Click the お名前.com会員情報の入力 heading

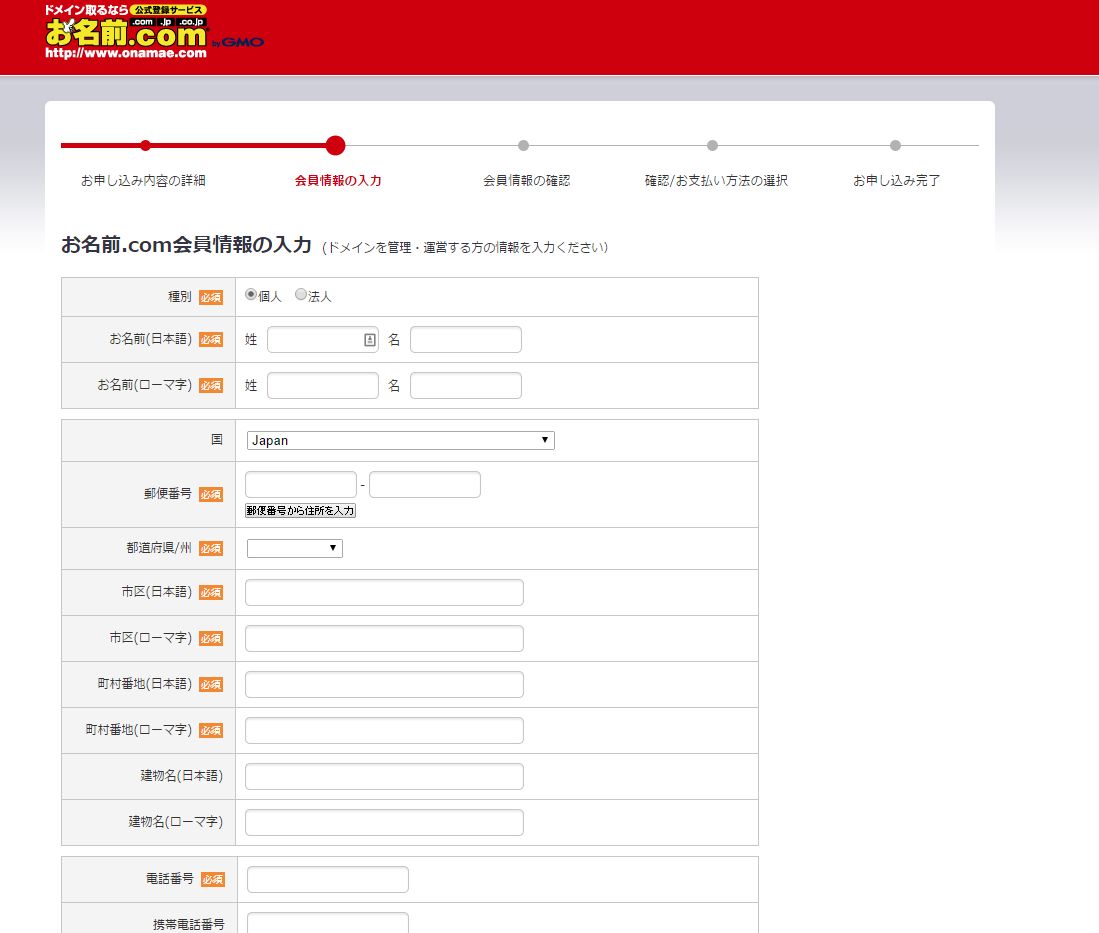[x=186, y=245]
